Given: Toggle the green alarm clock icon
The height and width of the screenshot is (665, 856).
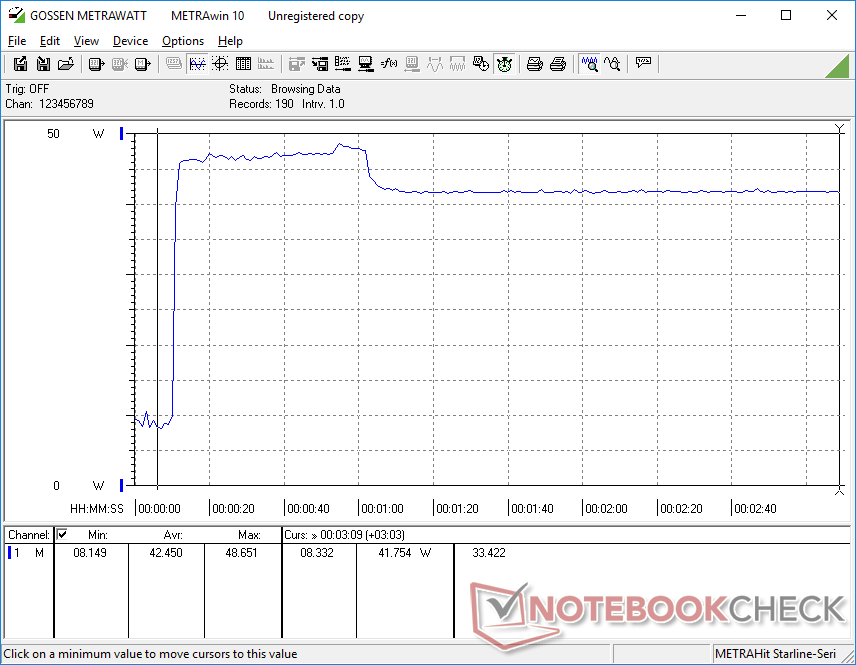Looking at the screenshot, I should click(504, 64).
